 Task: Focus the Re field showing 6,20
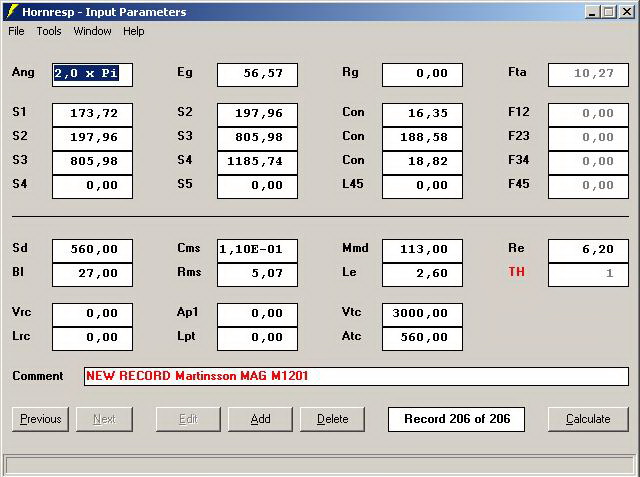point(588,251)
